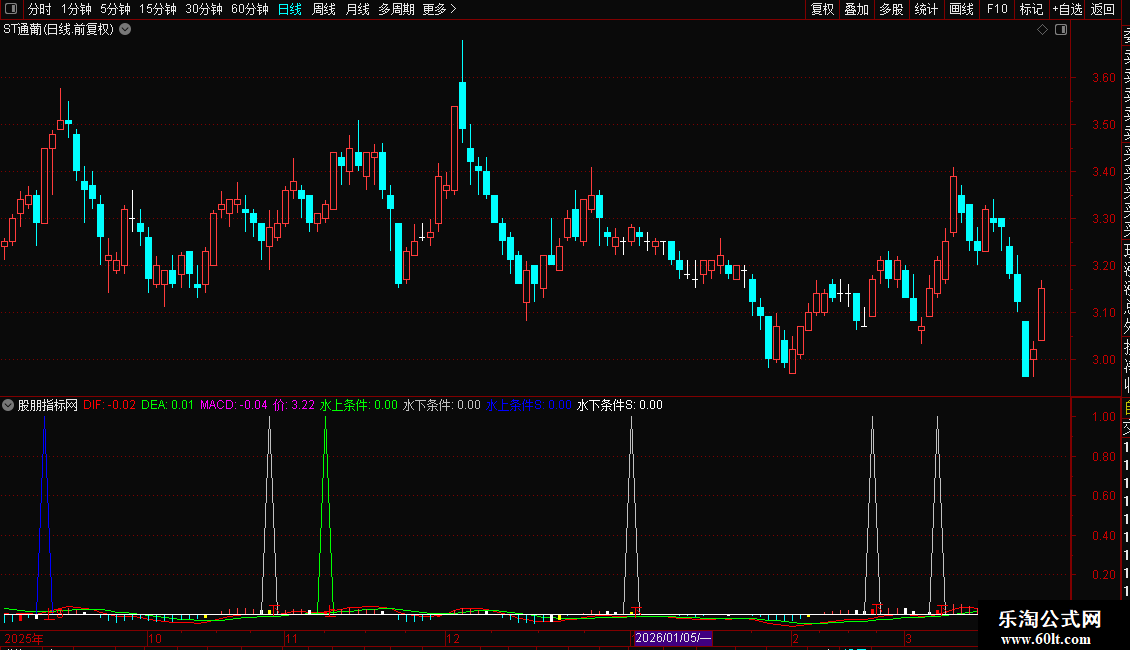
Task: Click the 水下条件S: 0.00 label
Action: [620, 405]
